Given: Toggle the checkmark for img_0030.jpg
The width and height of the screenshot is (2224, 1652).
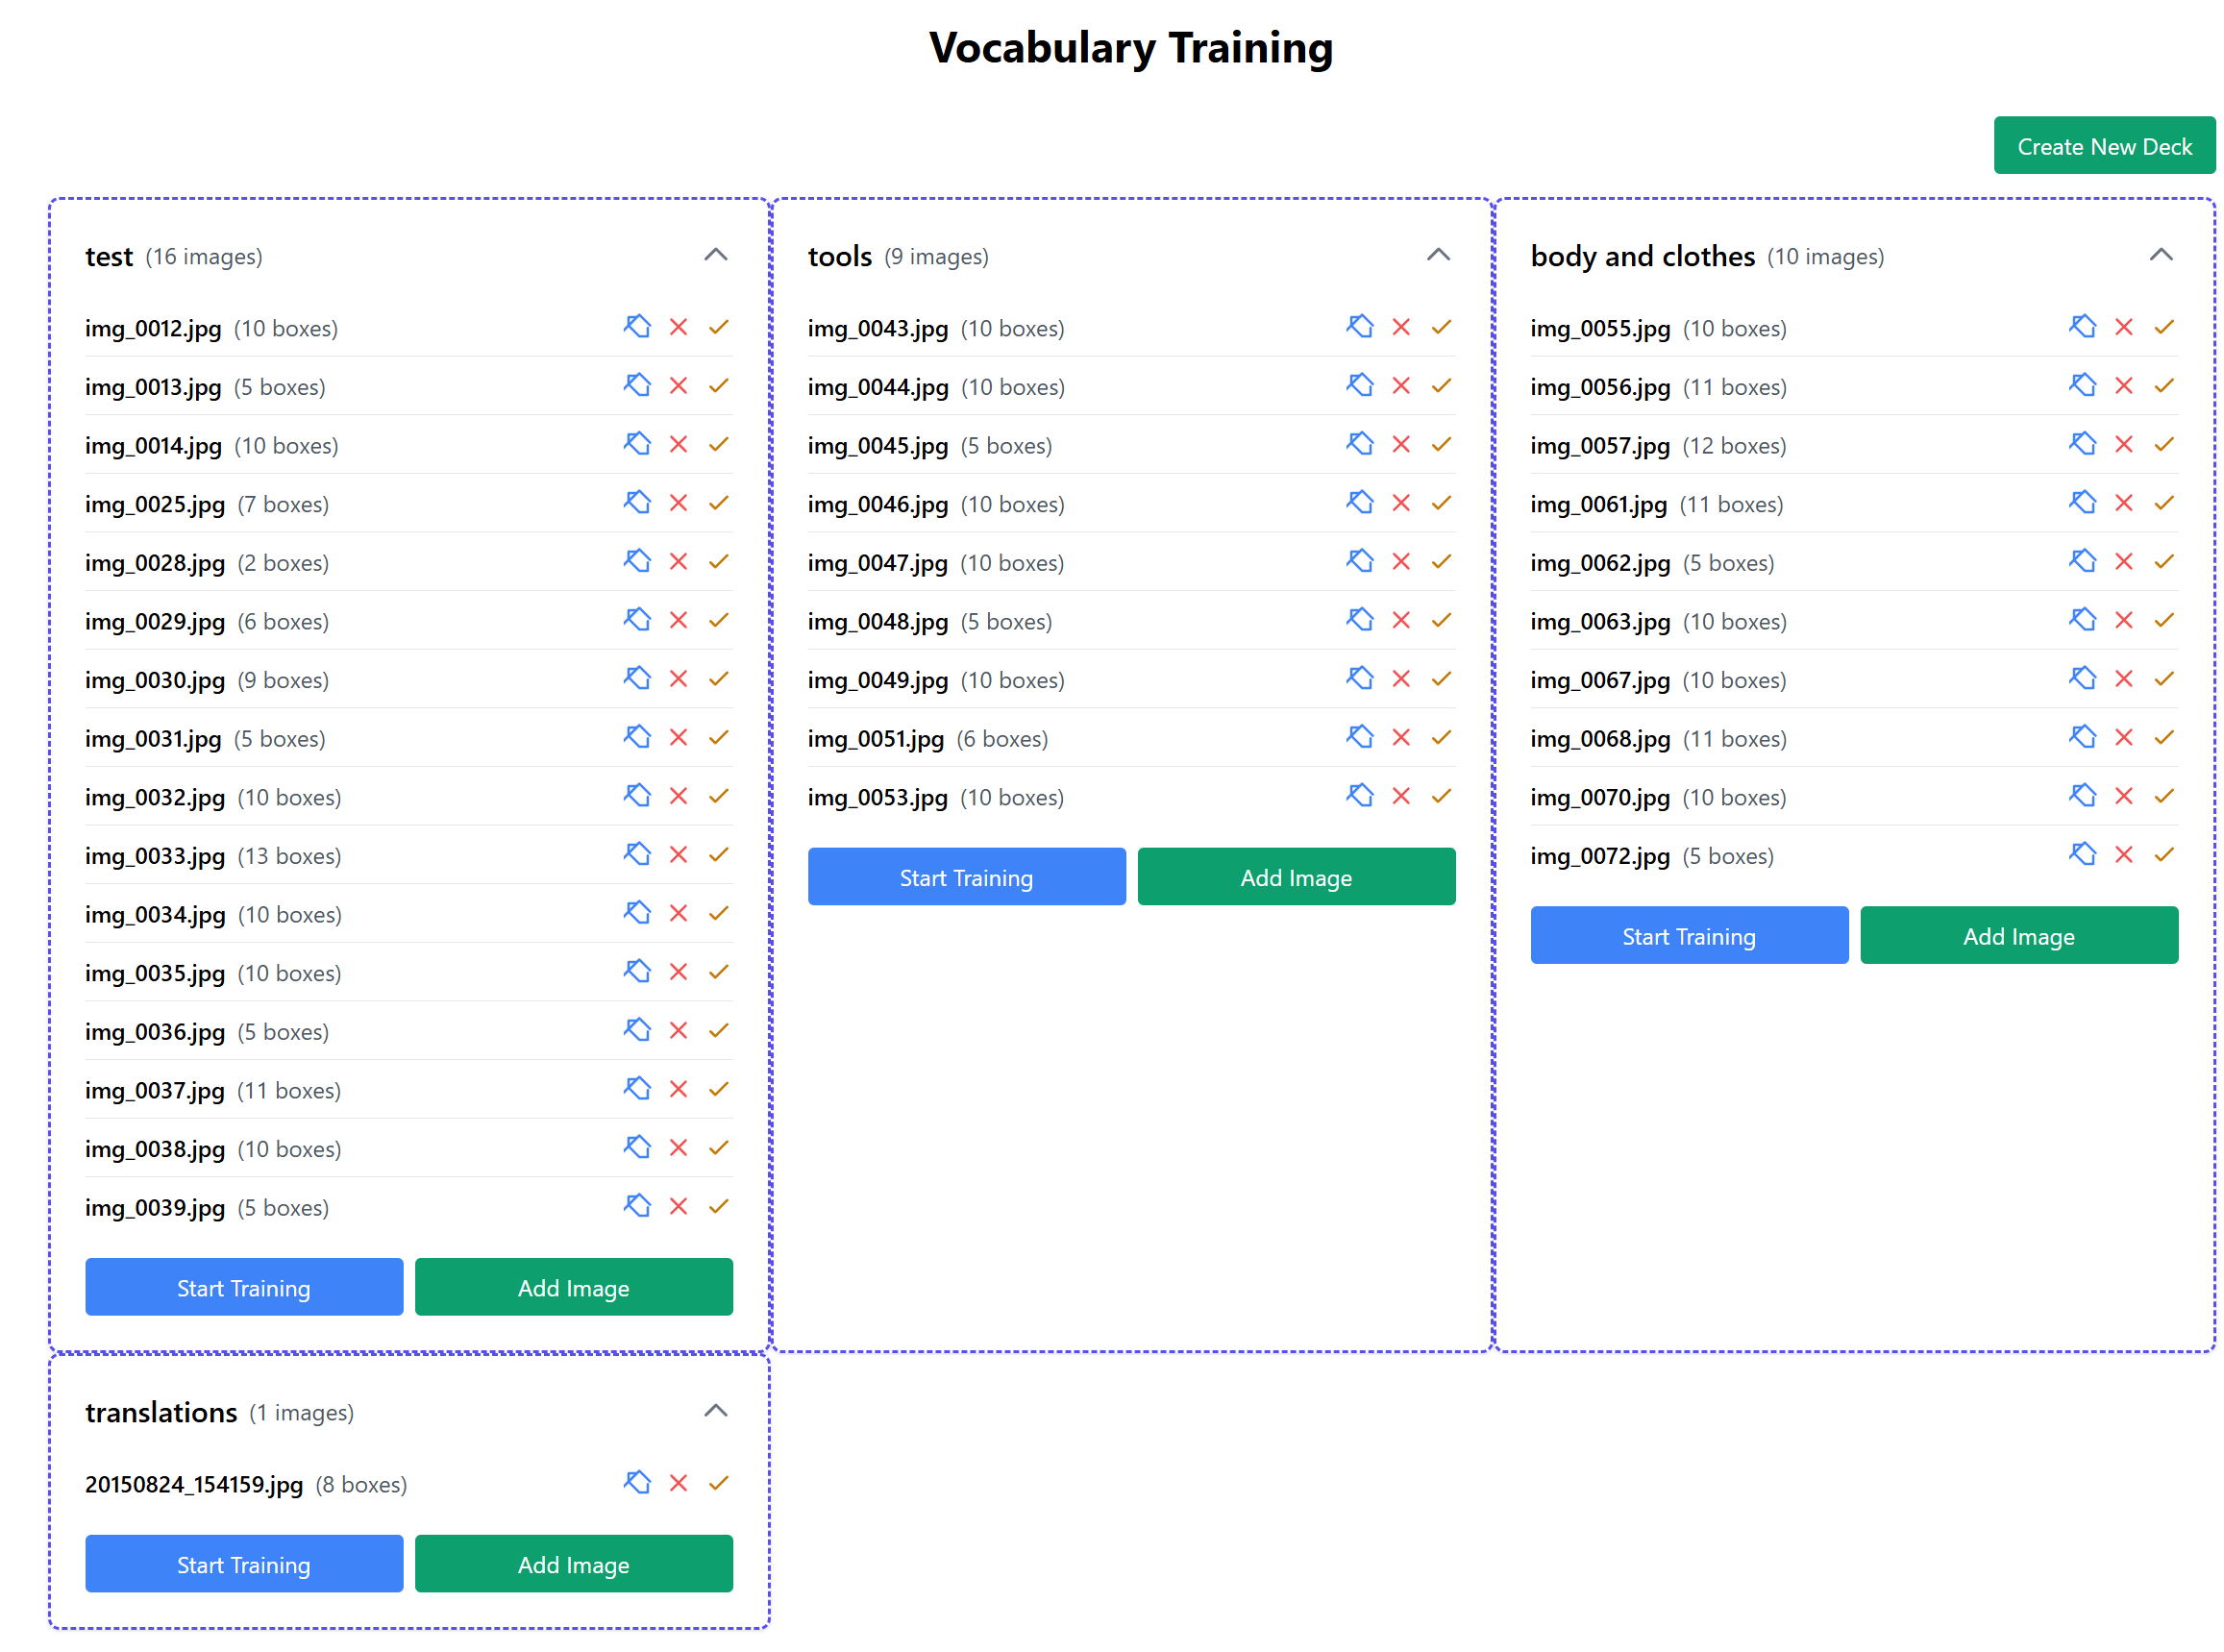Looking at the screenshot, I should 718,679.
